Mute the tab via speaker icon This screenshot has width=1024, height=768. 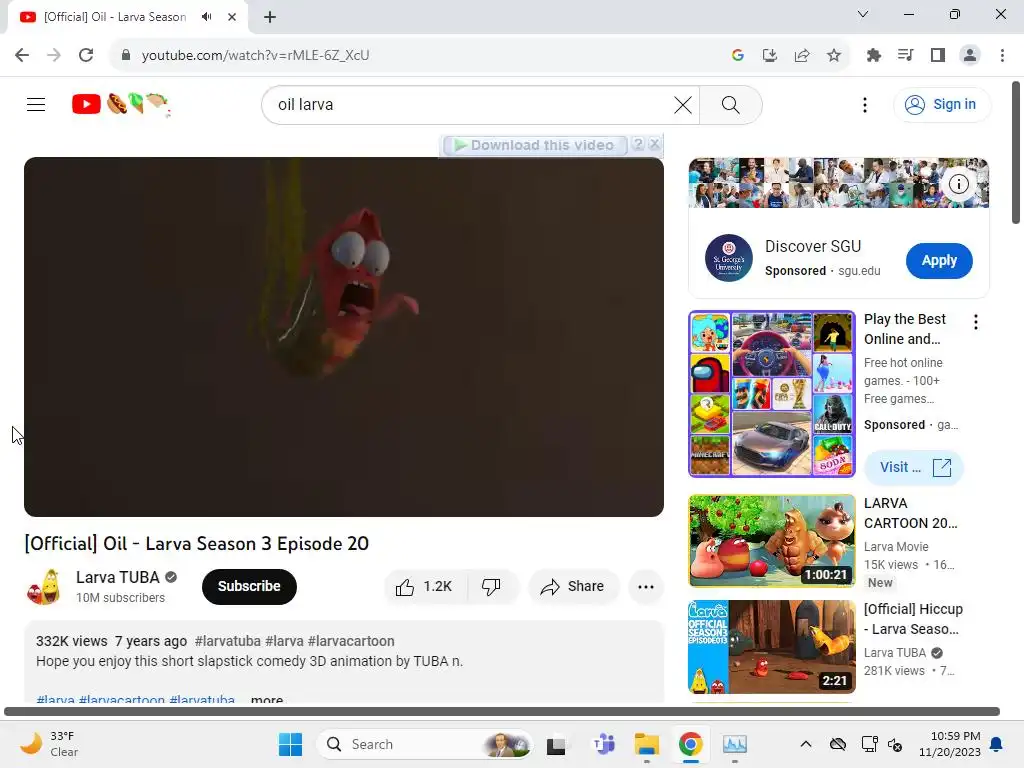[x=207, y=17]
